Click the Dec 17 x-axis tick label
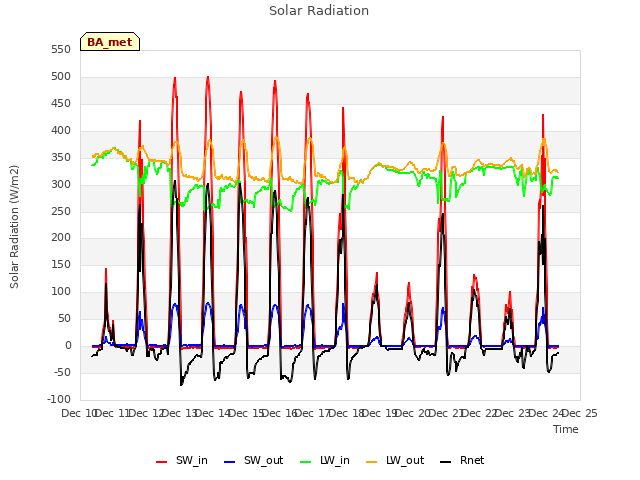 point(313,413)
